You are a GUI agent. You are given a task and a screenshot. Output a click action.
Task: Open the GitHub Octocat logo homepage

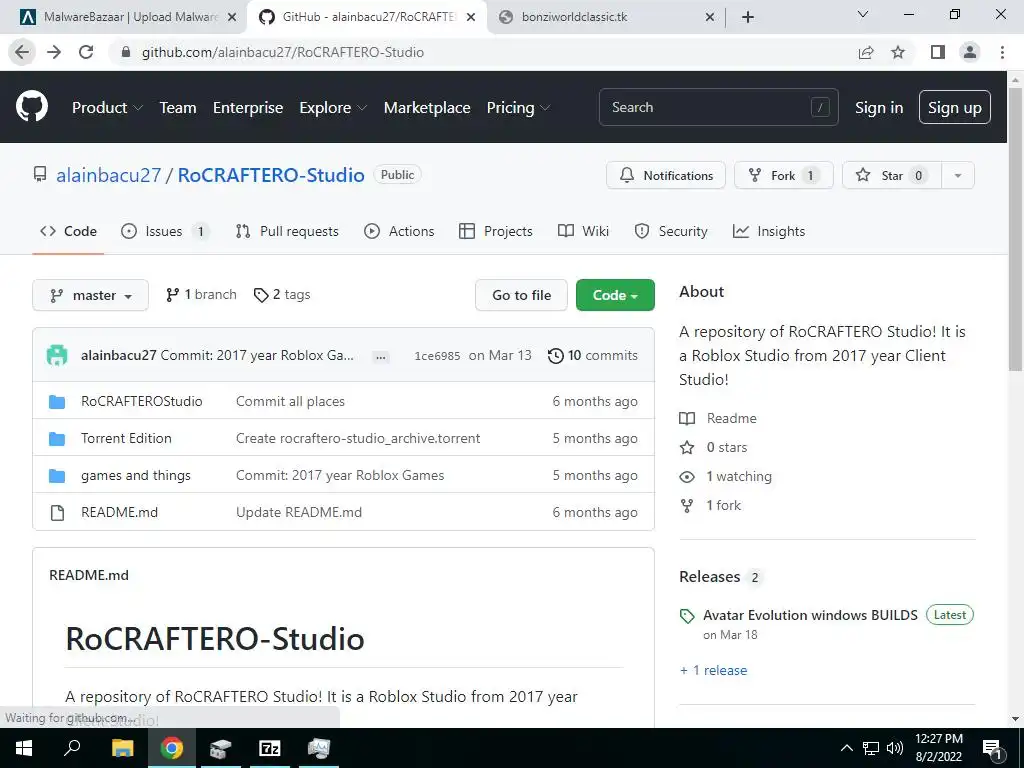32,107
